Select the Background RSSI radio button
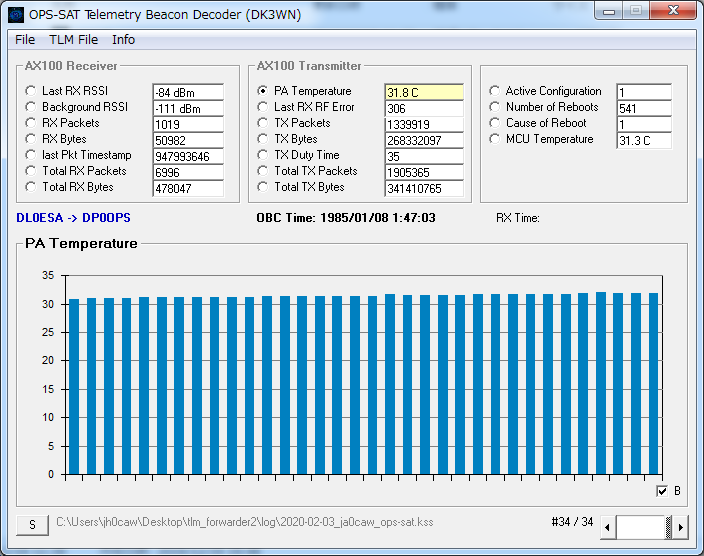 pos(31,107)
